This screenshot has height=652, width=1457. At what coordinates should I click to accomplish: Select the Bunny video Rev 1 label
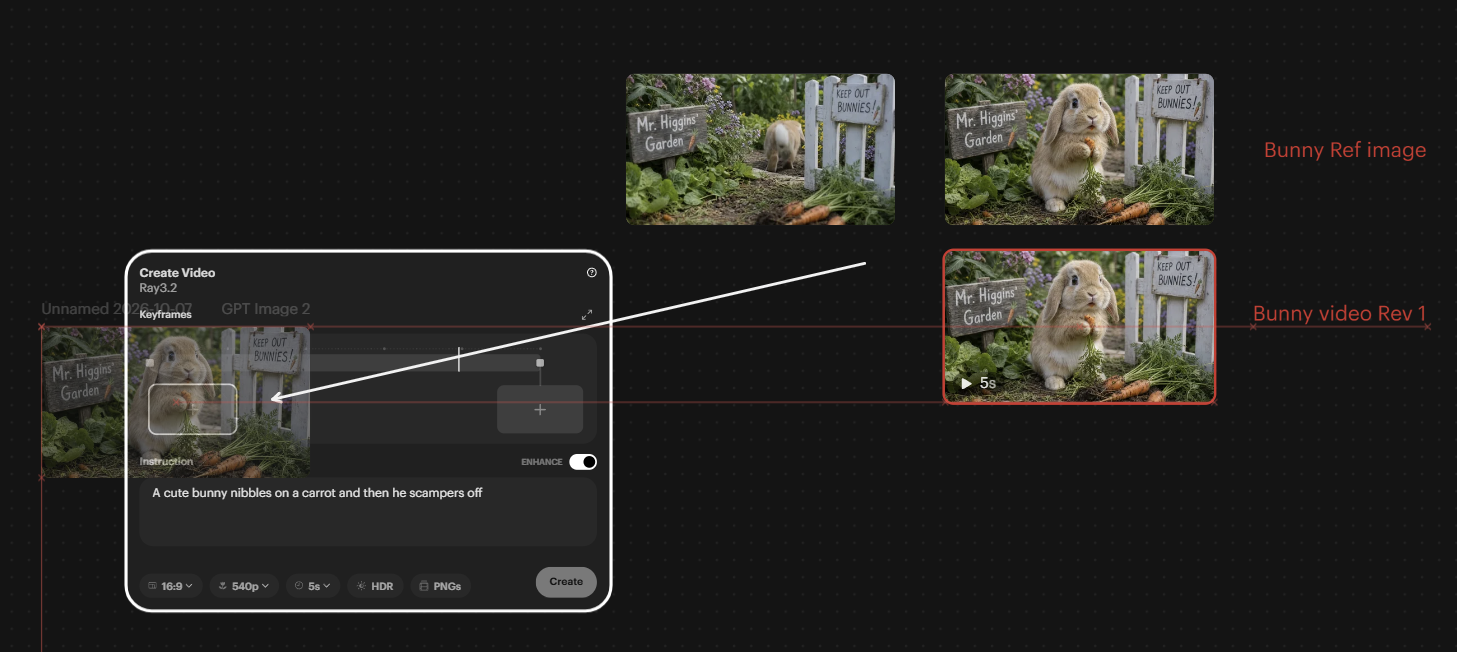[1340, 314]
